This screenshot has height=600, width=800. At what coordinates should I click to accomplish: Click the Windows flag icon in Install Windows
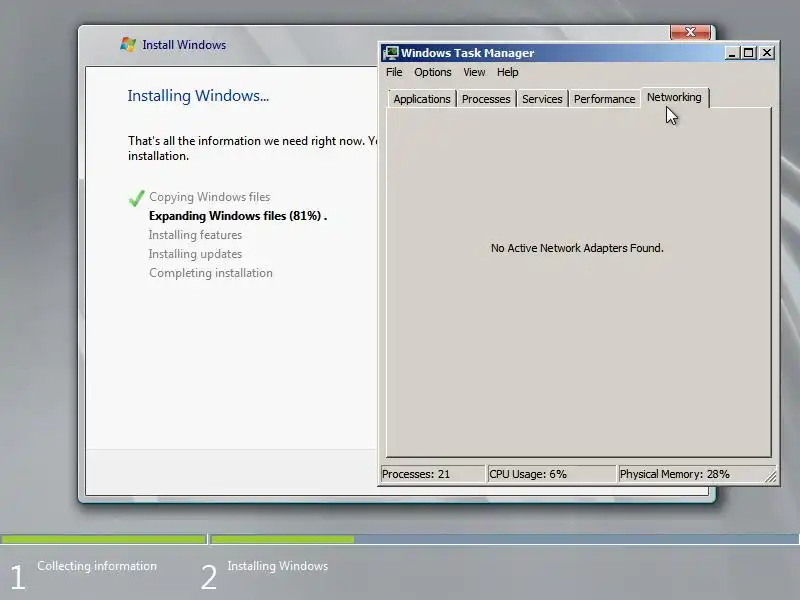pos(128,44)
